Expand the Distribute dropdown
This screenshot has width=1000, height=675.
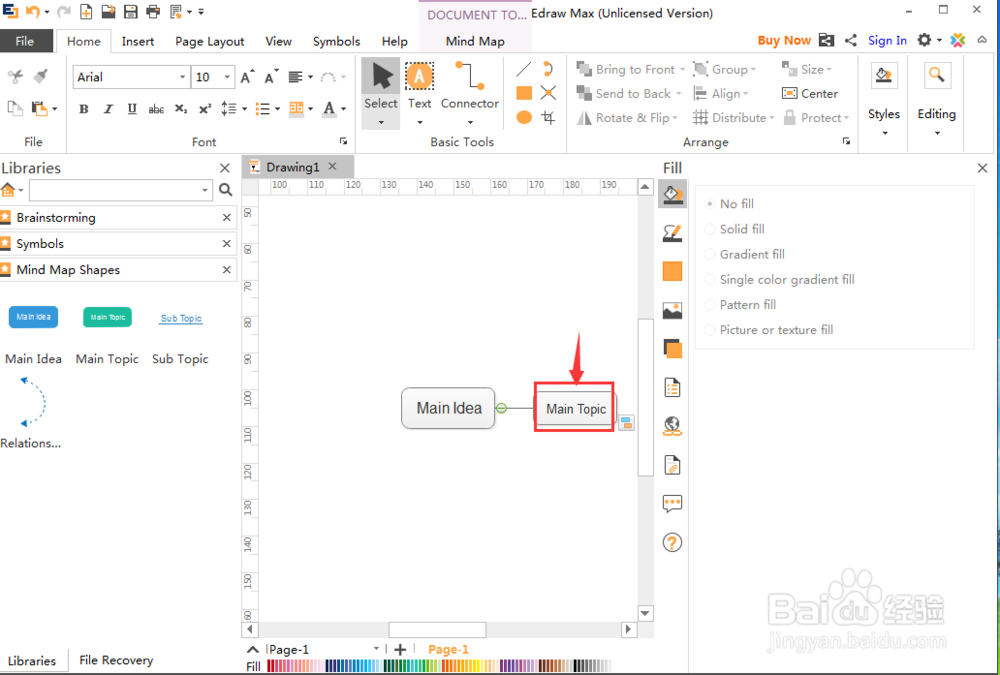pyautogui.click(x=771, y=118)
